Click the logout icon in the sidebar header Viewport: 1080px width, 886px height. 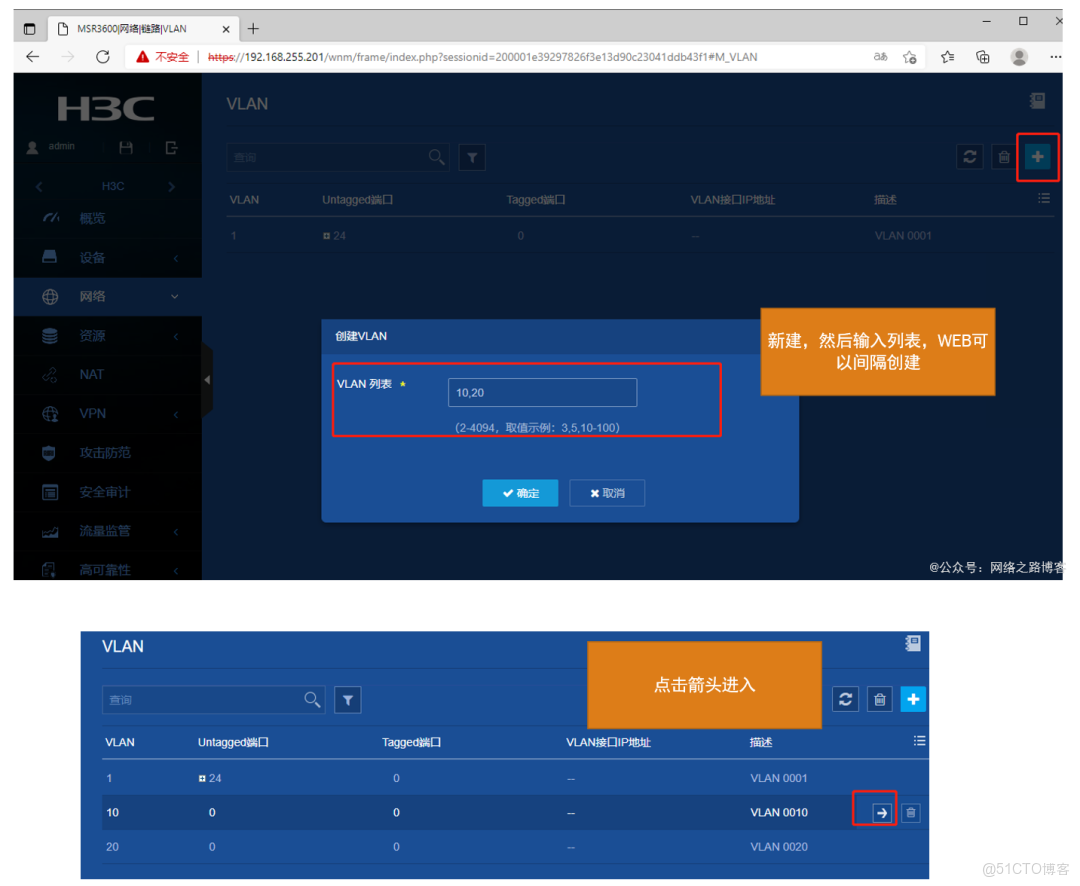[x=170, y=147]
